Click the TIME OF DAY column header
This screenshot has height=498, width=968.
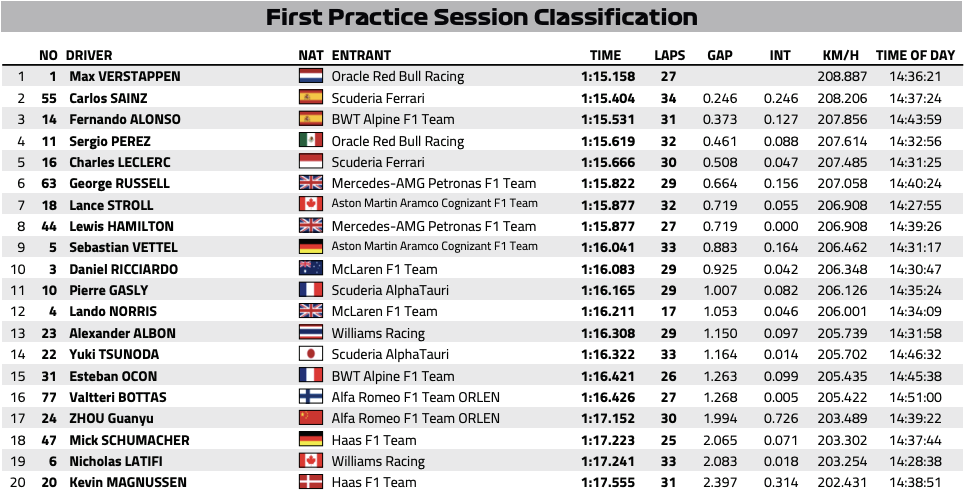(915, 56)
